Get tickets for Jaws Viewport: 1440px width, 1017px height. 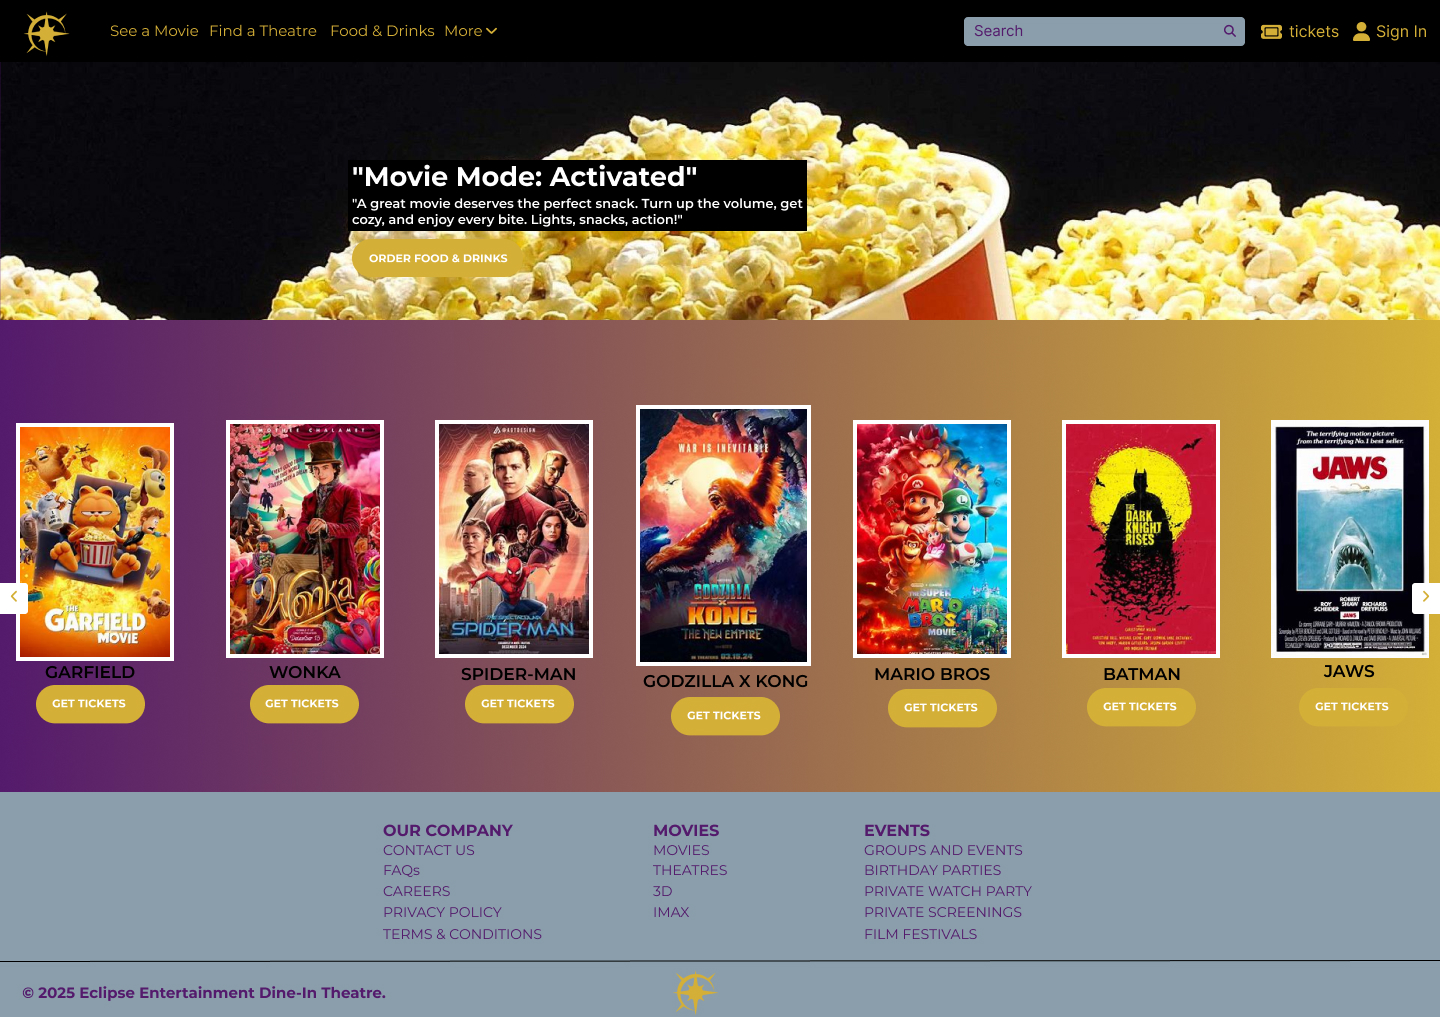1353,707
